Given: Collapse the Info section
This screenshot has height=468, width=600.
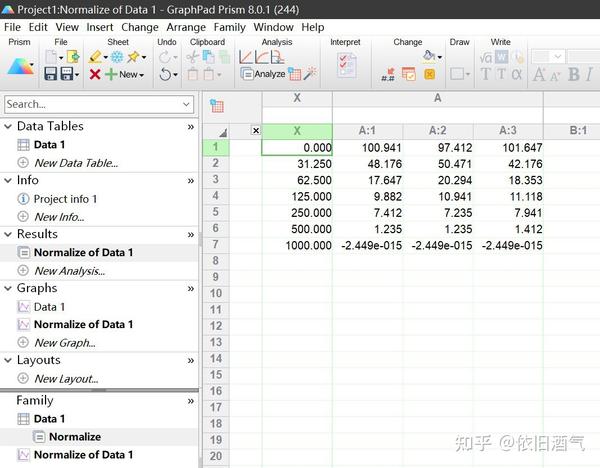Looking at the screenshot, I should [x=8, y=180].
